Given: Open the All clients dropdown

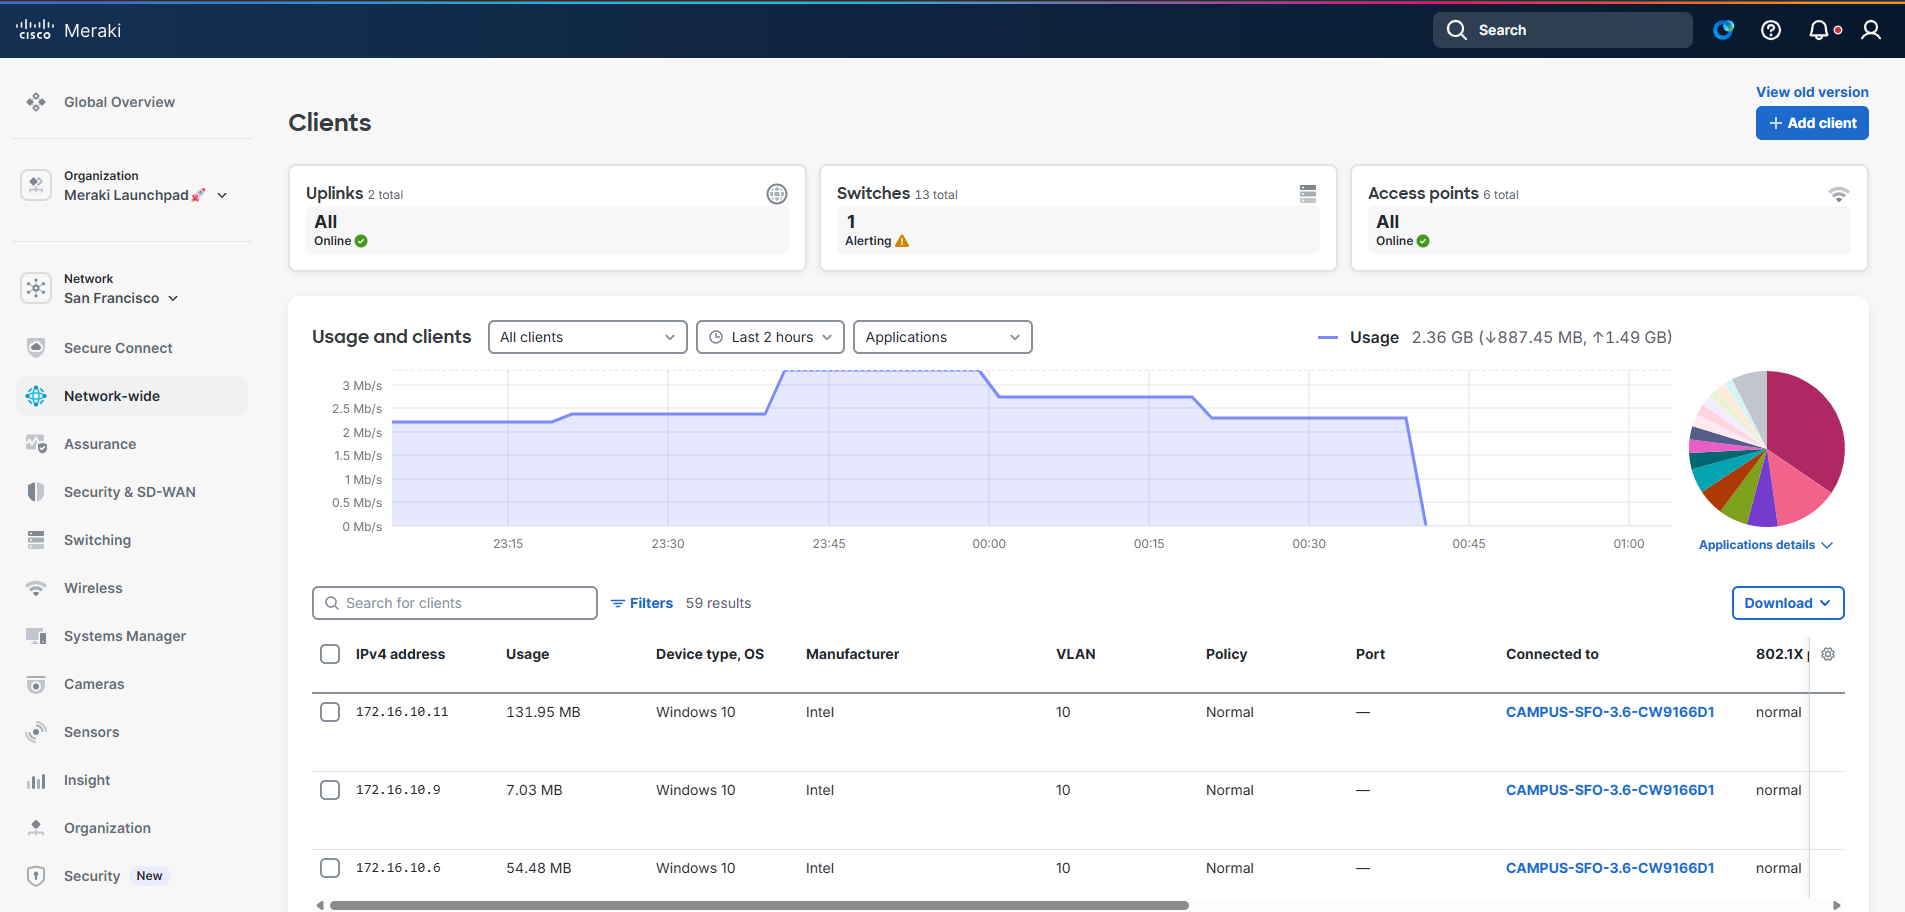Looking at the screenshot, I should (x=587, y=337).
